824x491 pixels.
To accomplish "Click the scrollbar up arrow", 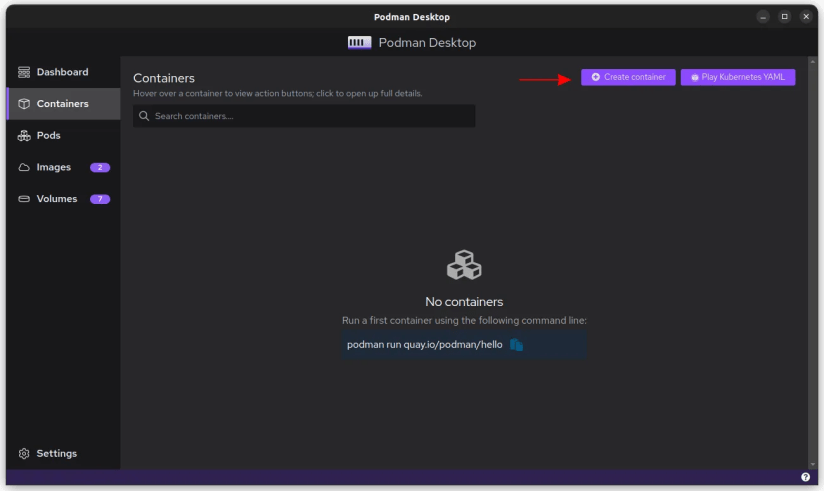I will click(812, 62).
